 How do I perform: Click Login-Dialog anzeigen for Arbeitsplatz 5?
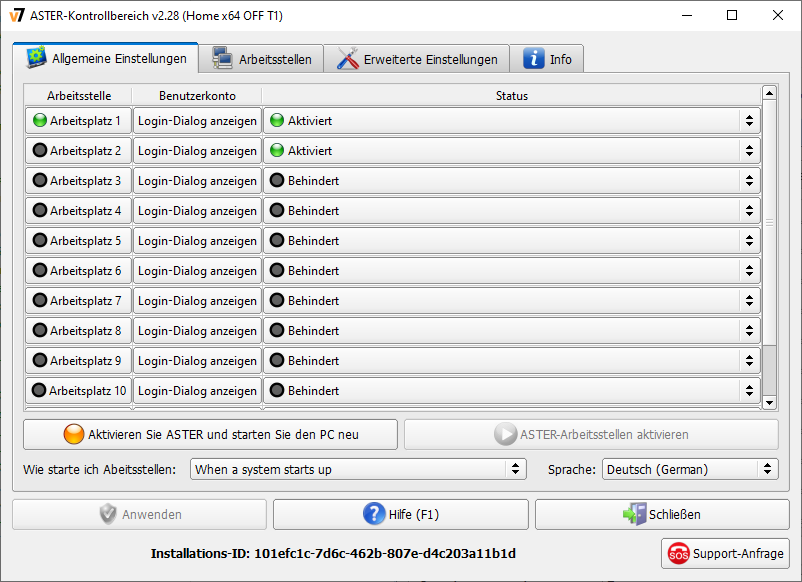point(197,241)
